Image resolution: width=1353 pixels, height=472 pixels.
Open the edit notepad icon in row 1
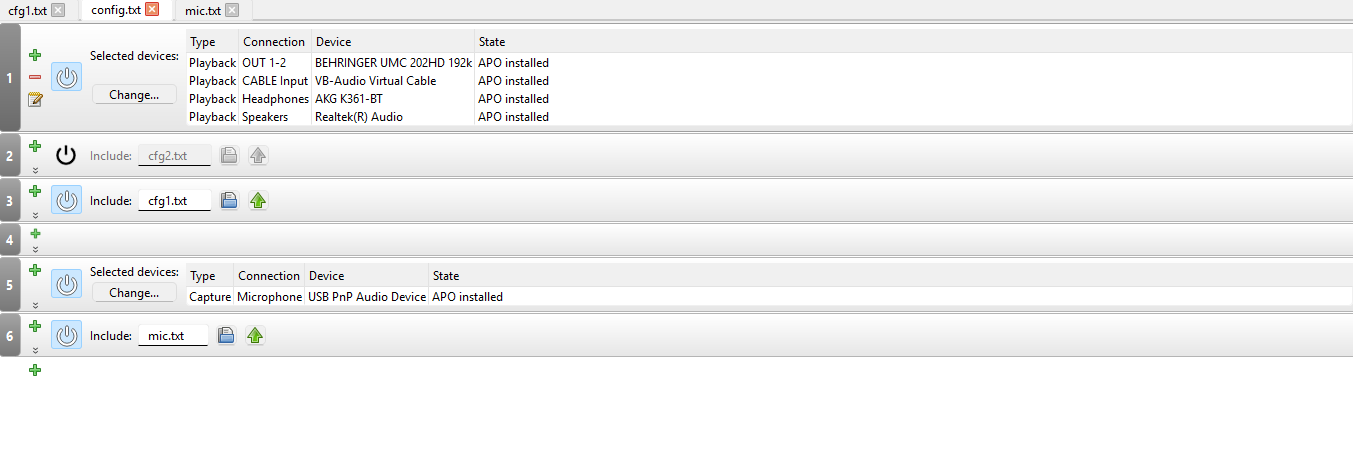click(x=35, y=99)
